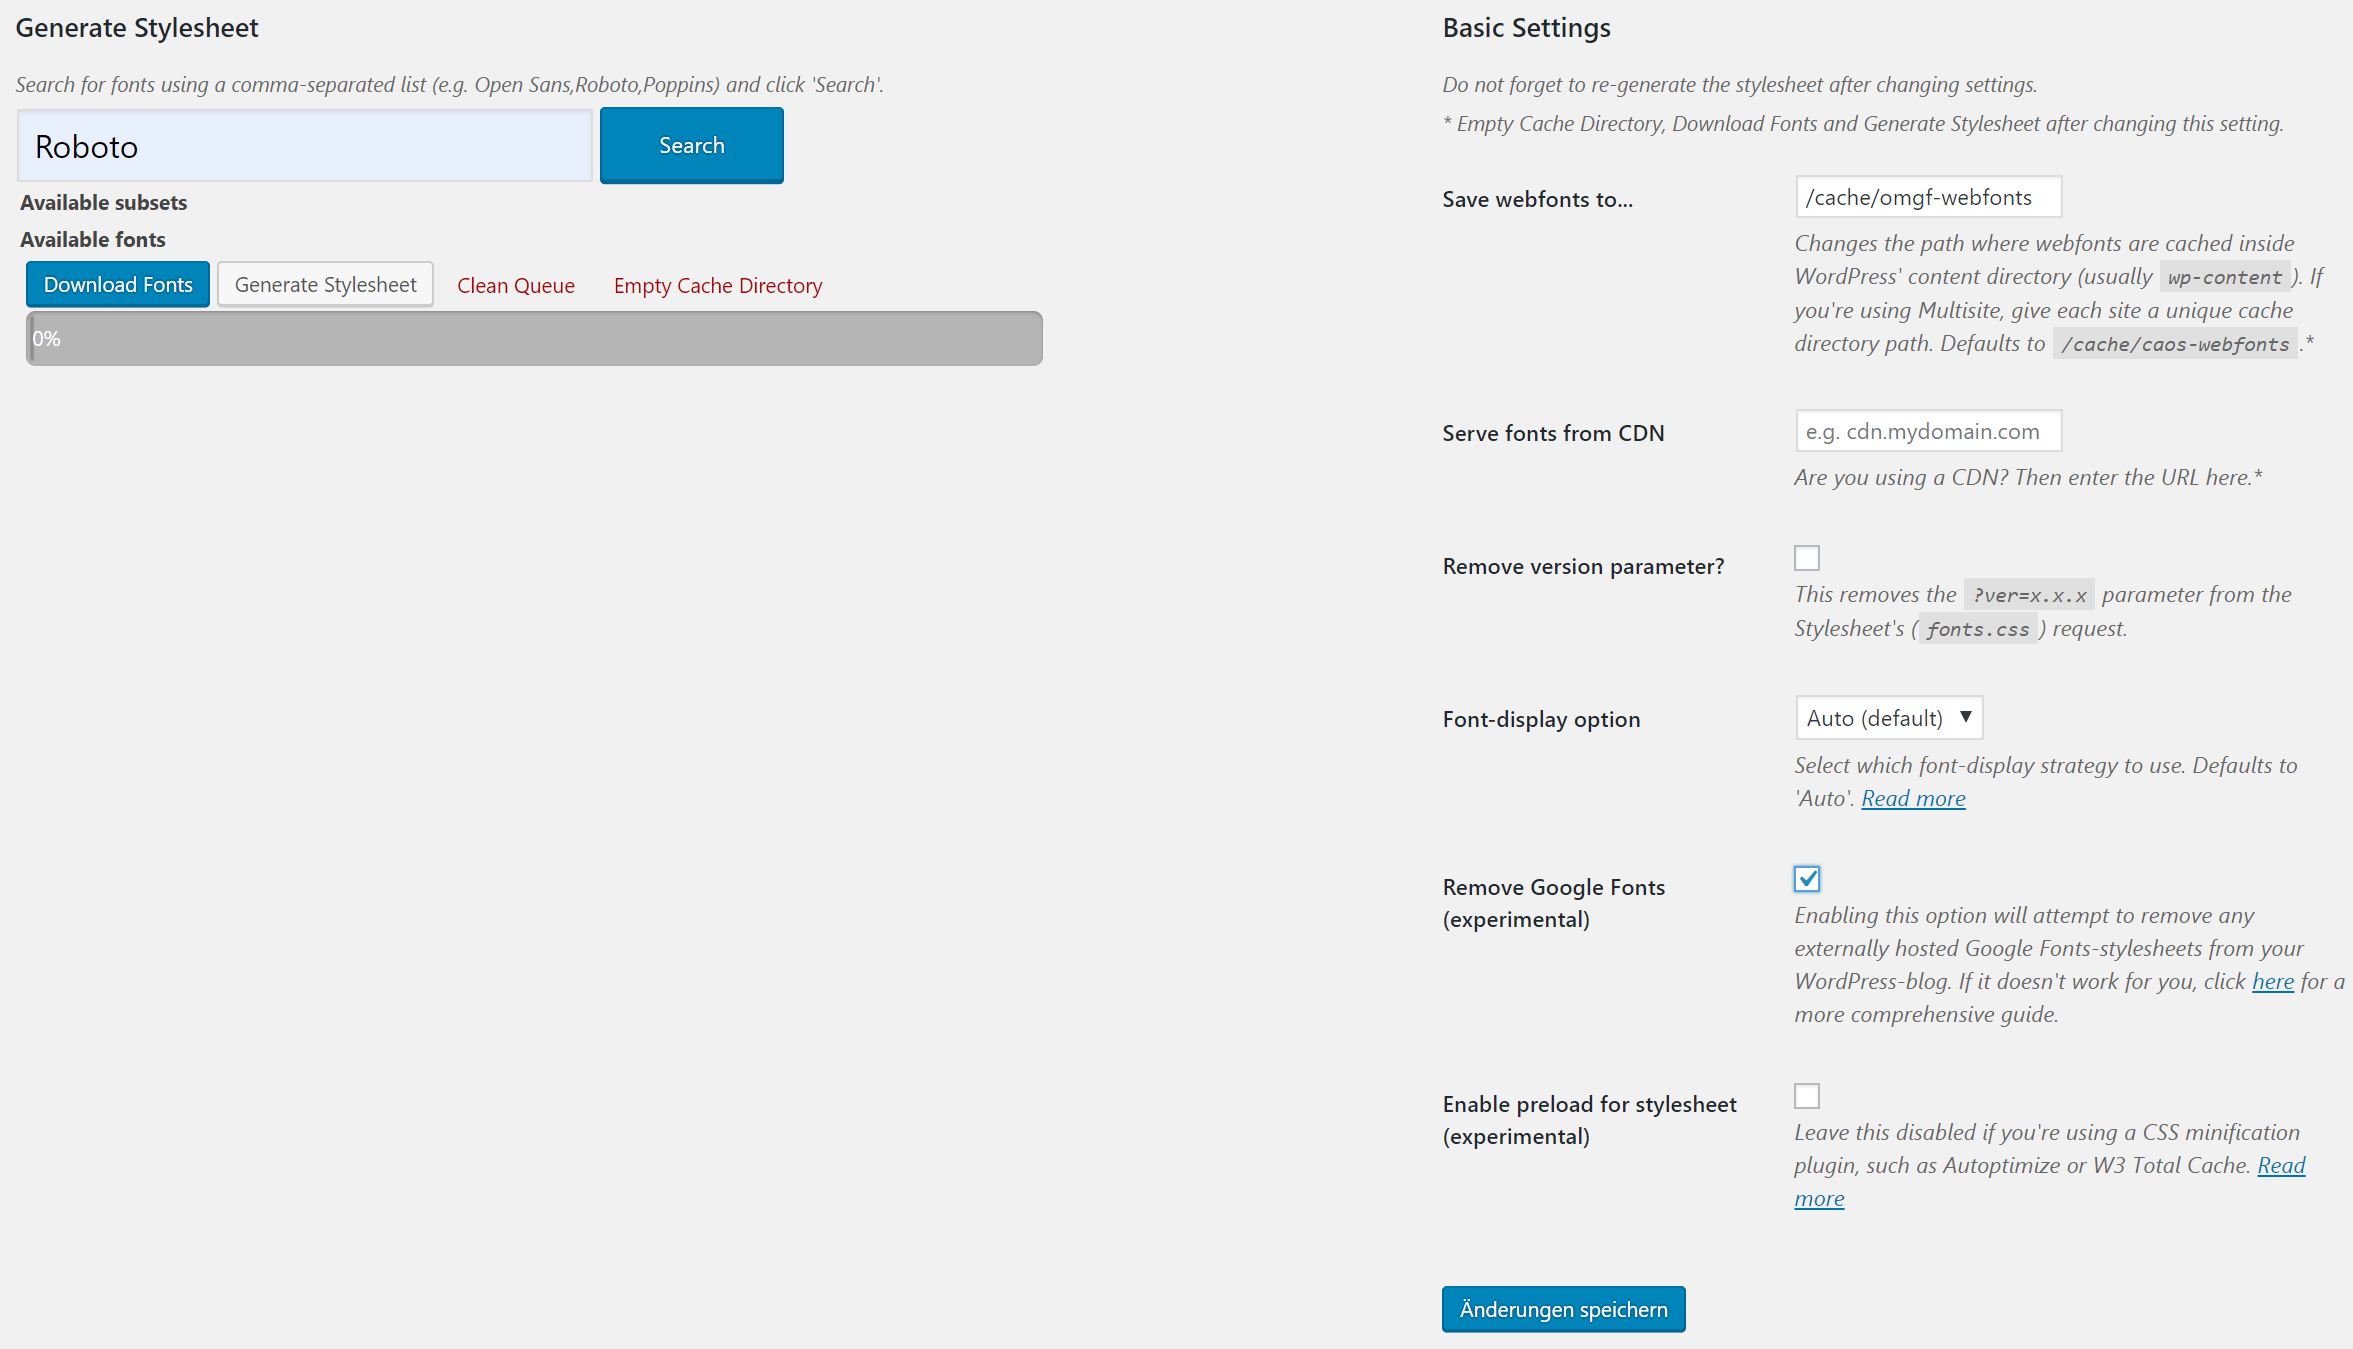Open Read more link about font-display
The image size is (2353, 1349).
1912,799
